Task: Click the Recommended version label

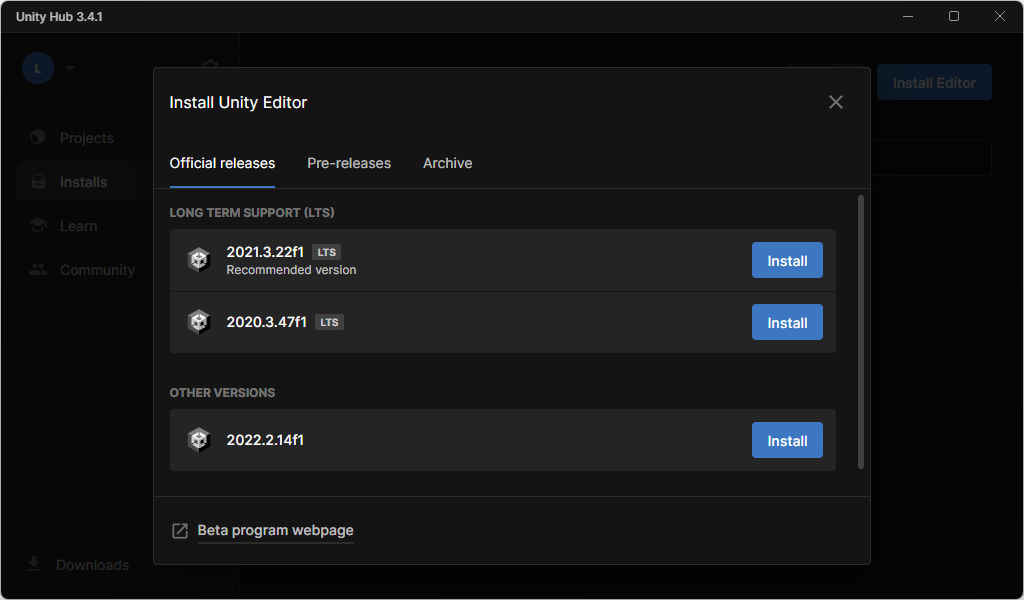Action: tap(291, 270)
